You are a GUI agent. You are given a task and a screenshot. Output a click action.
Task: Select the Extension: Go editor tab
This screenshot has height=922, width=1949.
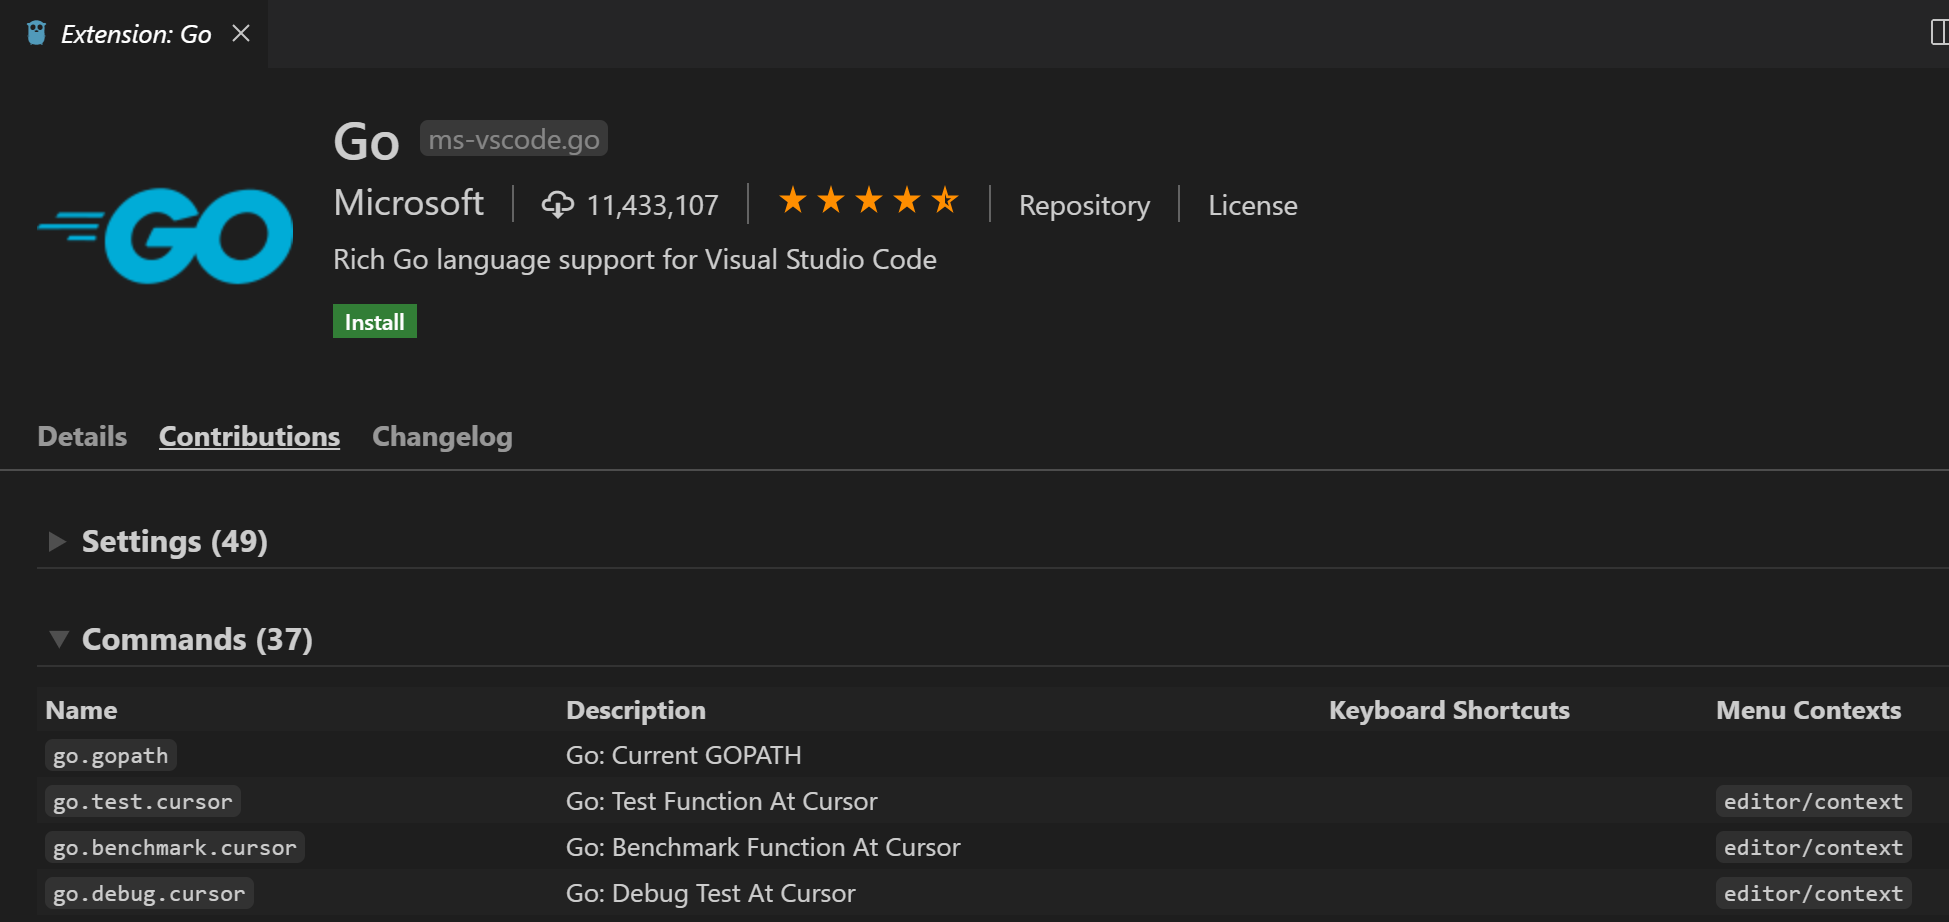point(136,34)
